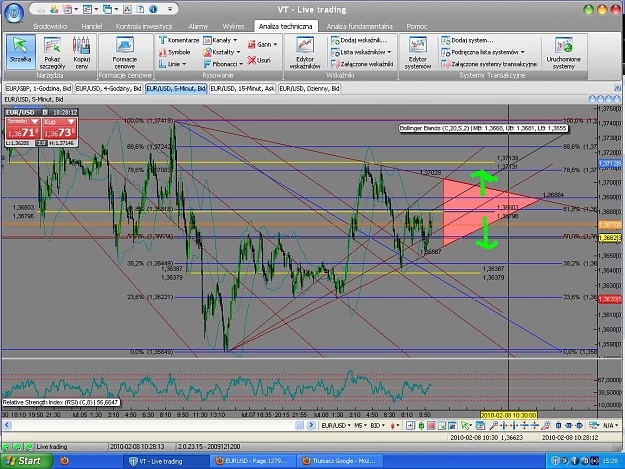Switch to EUR/USD, 4-Godziny chart tab
Viewport: 625px width, 469px height.
[108, 88]
